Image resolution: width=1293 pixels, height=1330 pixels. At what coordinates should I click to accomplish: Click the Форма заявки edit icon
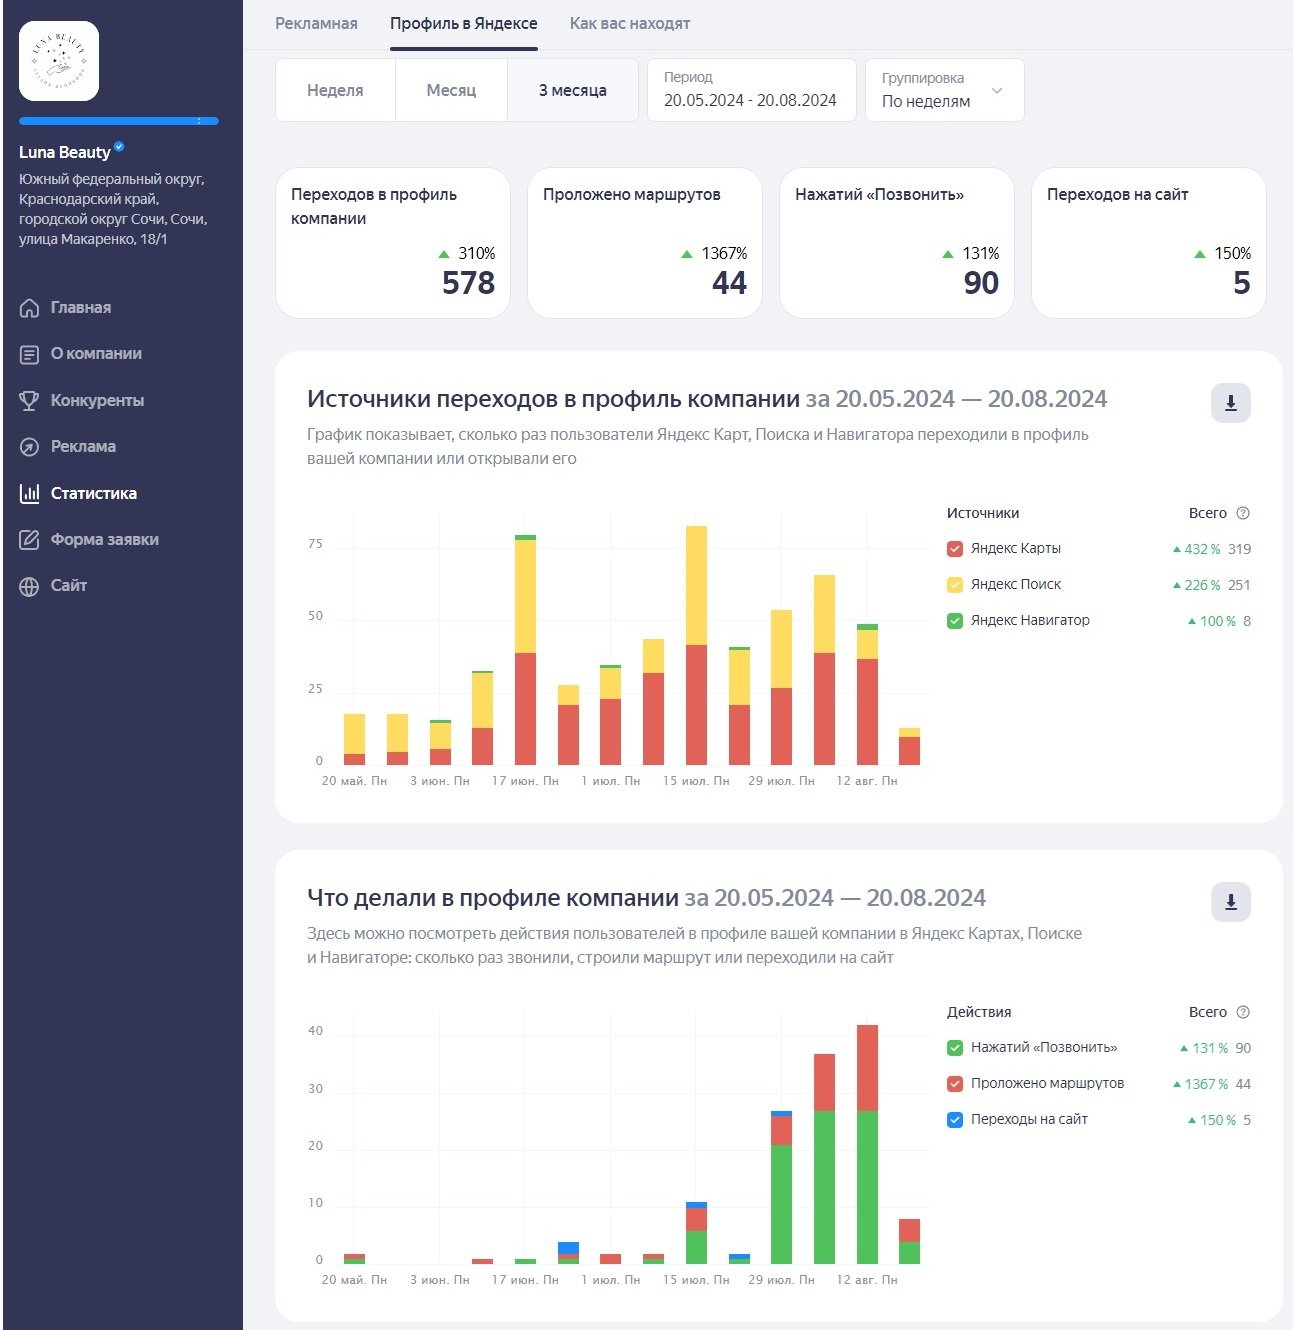[x=30, y=540]
